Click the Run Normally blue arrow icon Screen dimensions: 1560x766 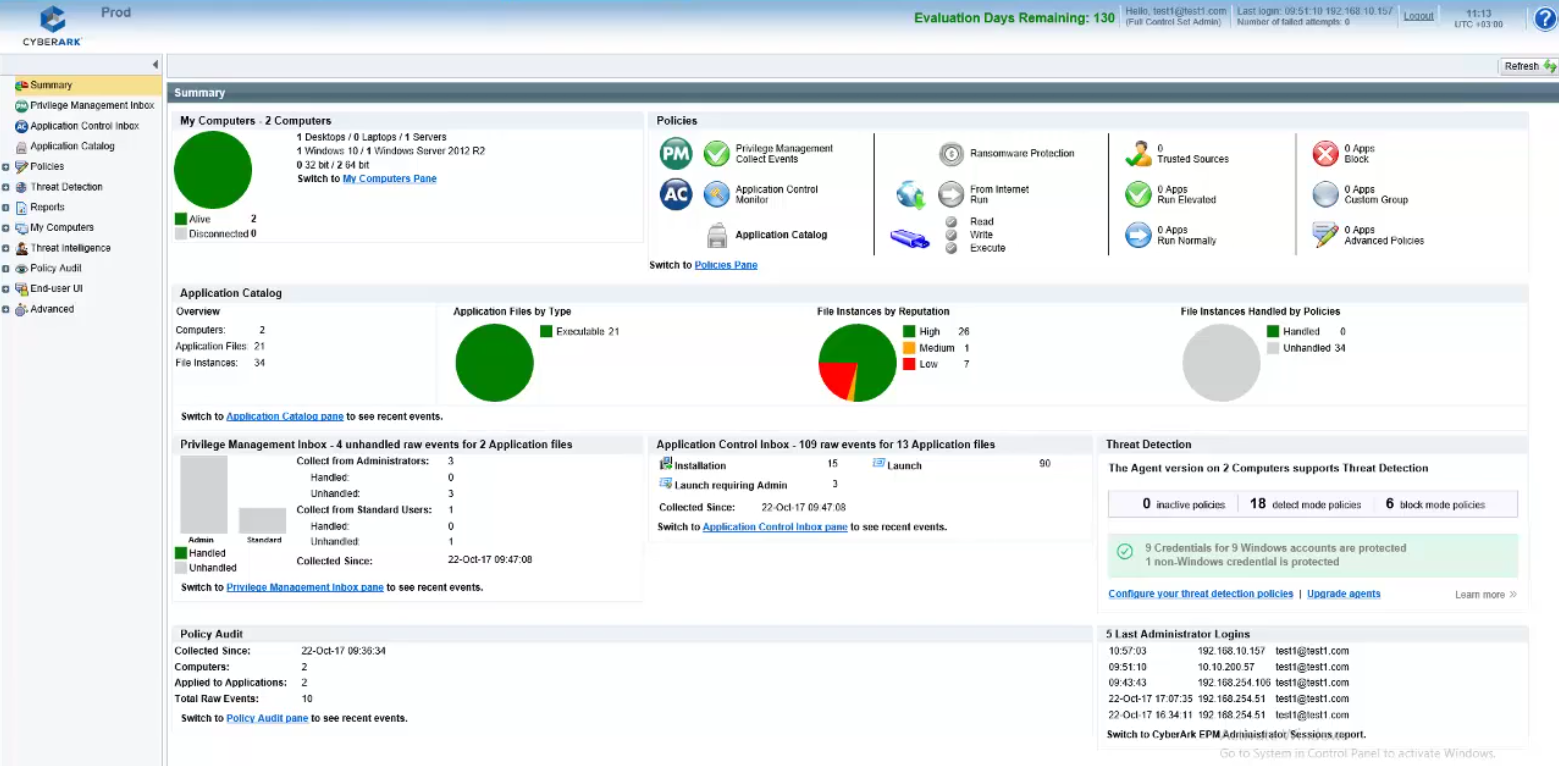[x=1138, y=235]
